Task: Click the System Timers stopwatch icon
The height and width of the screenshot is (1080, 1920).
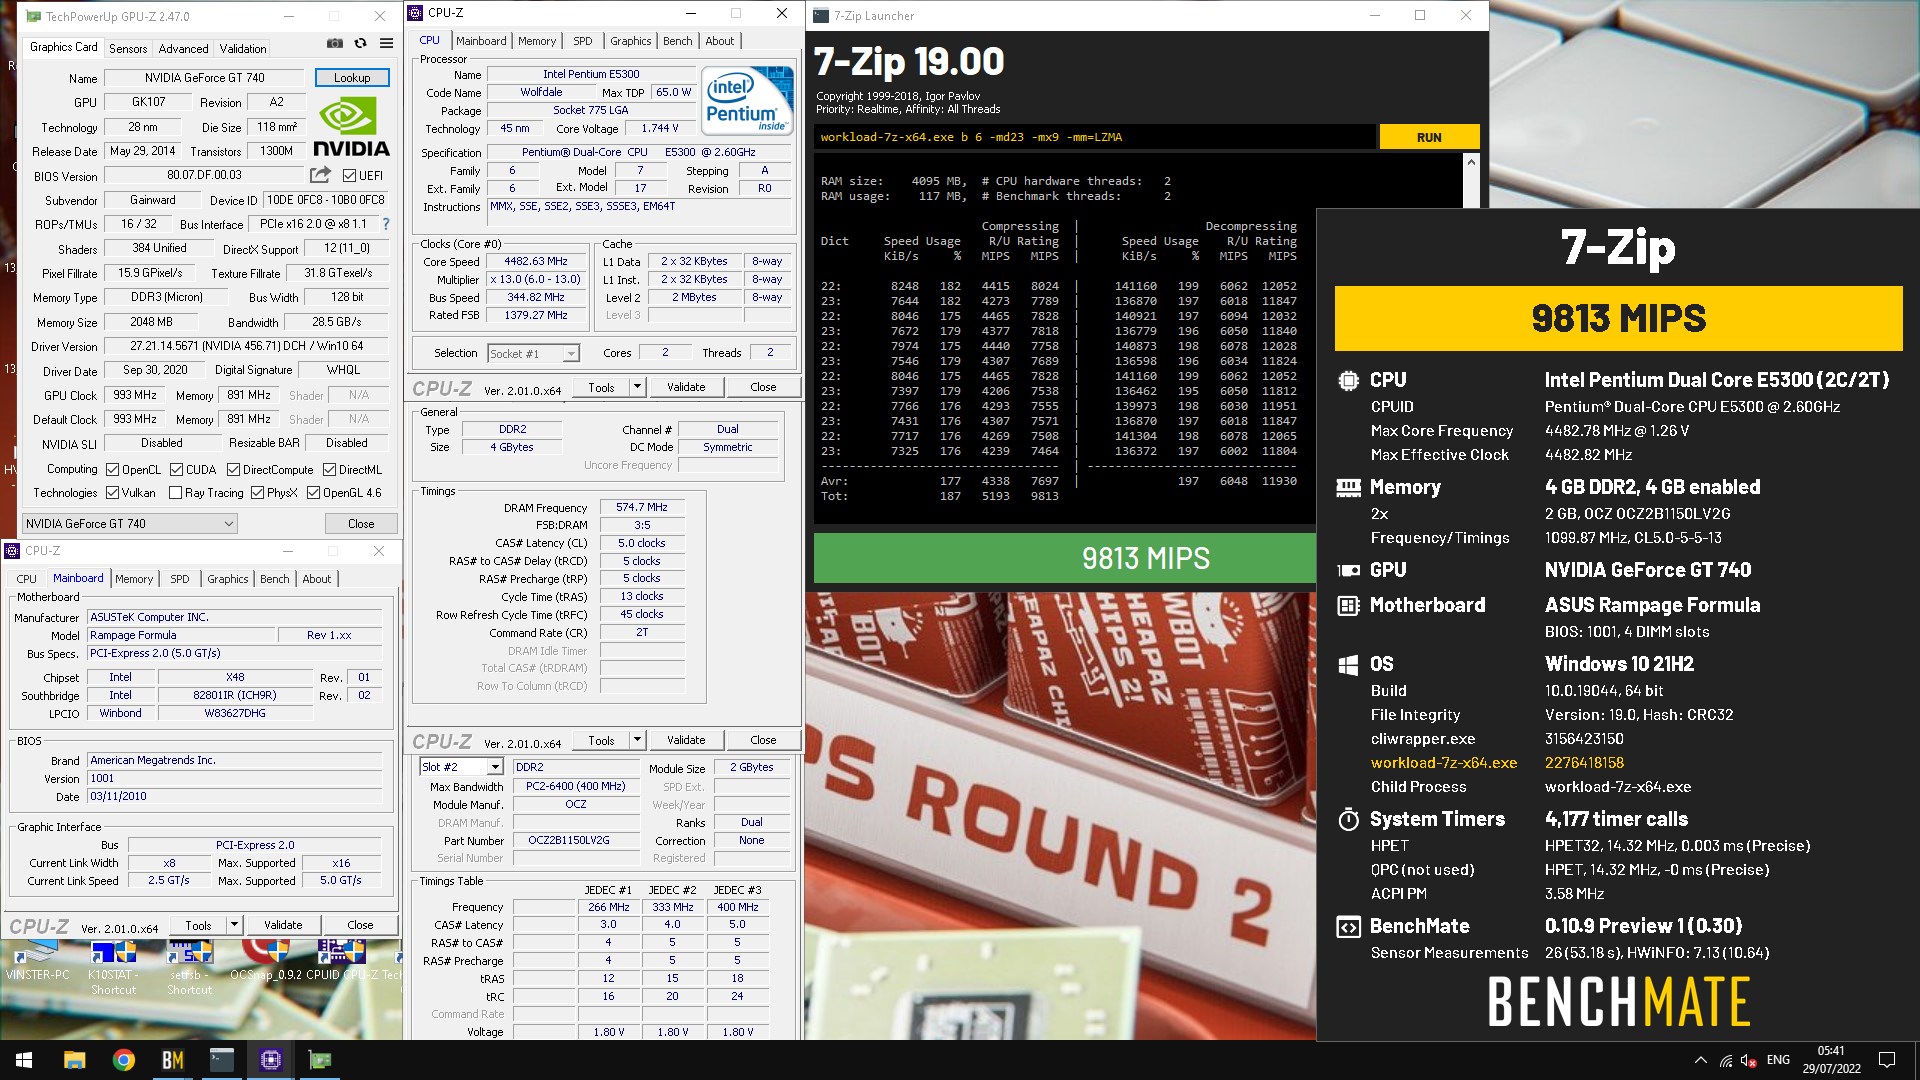Action: (x=1348, y=819)
